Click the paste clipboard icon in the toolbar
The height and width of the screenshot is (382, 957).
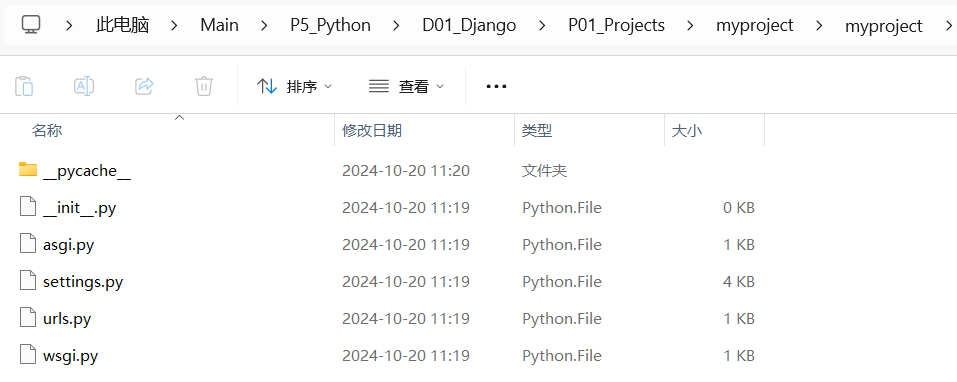[24, 86]
